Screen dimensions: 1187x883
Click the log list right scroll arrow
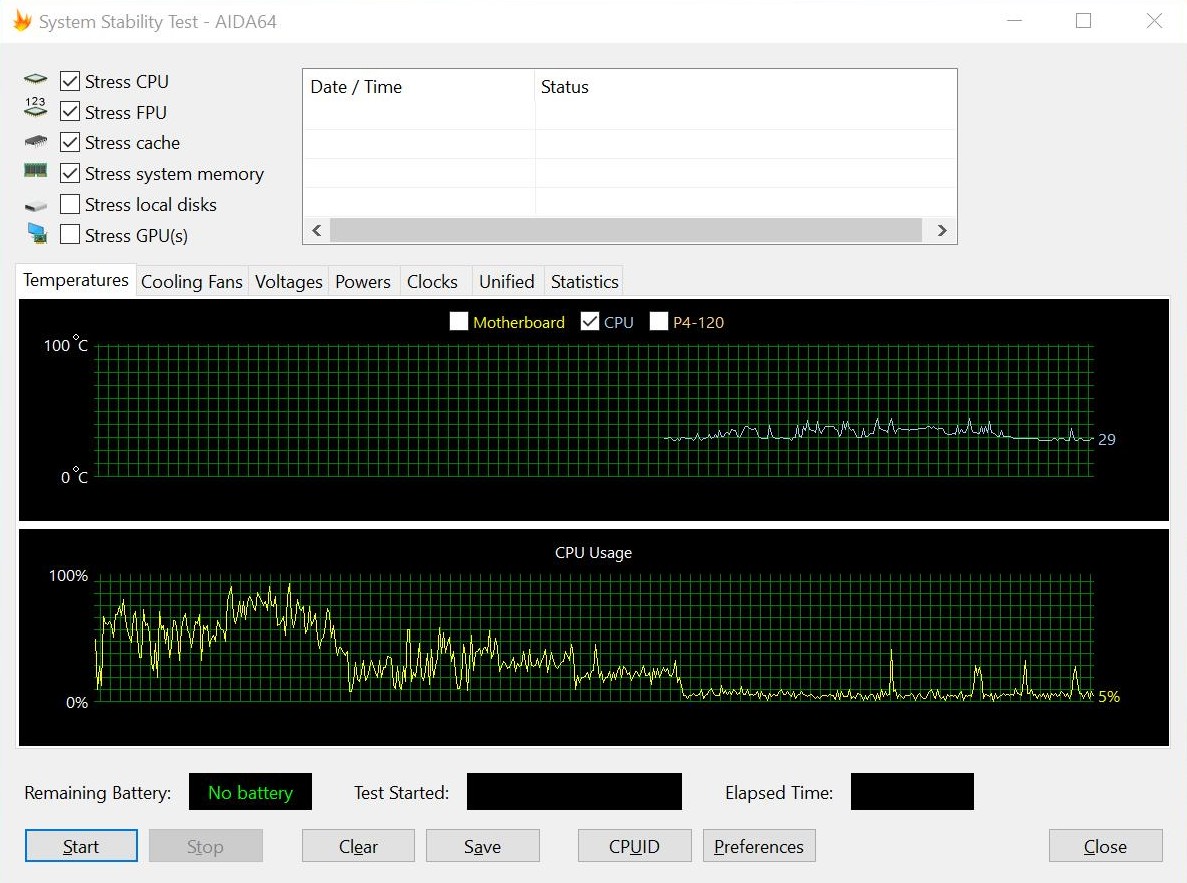942,230
